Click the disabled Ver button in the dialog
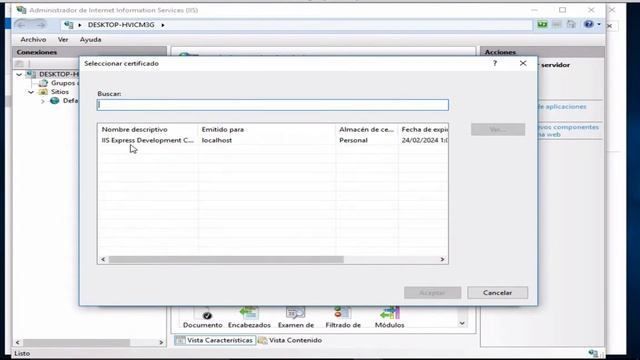Viewport: 640px width, 360px height. 498,129
